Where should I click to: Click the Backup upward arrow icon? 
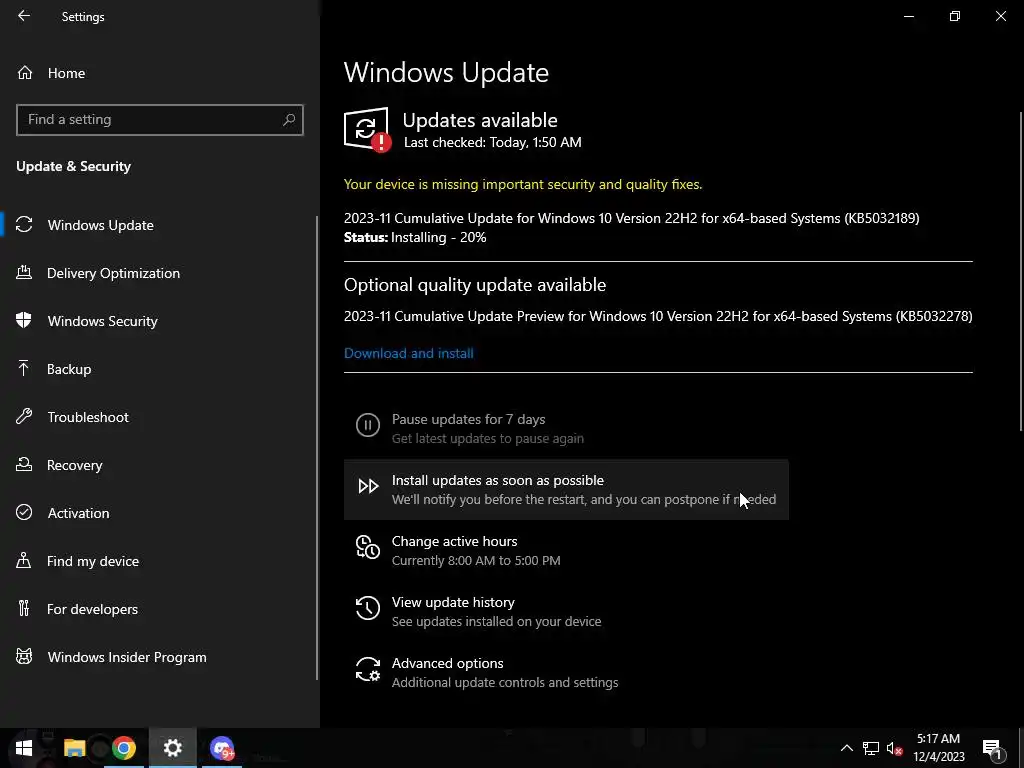(x=24, y=369)
